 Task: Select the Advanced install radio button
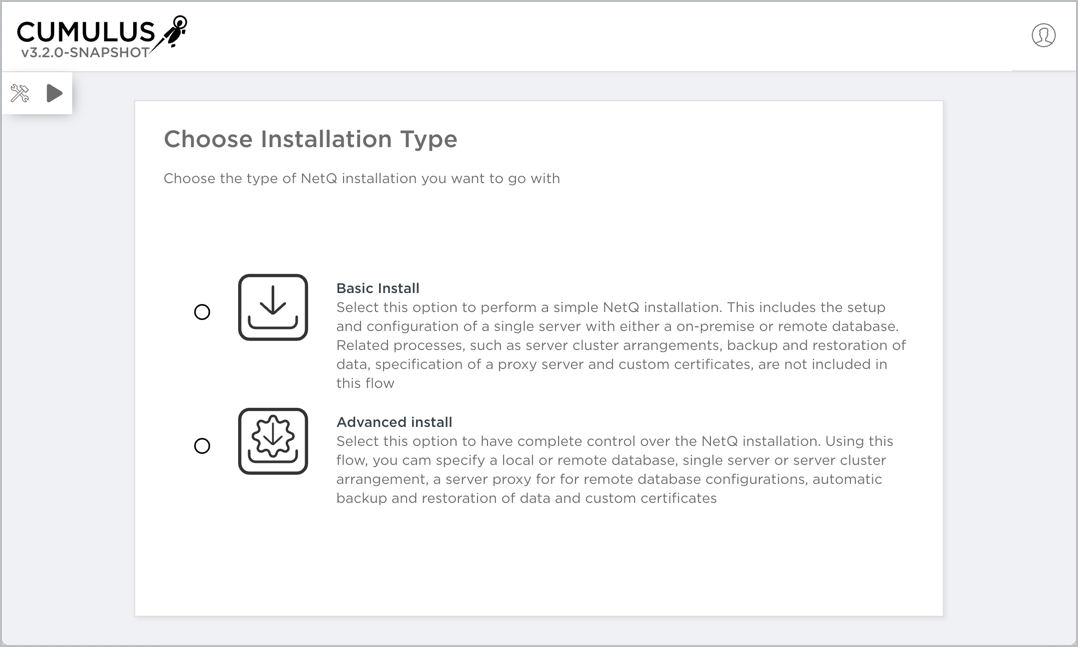pos(202,446)
